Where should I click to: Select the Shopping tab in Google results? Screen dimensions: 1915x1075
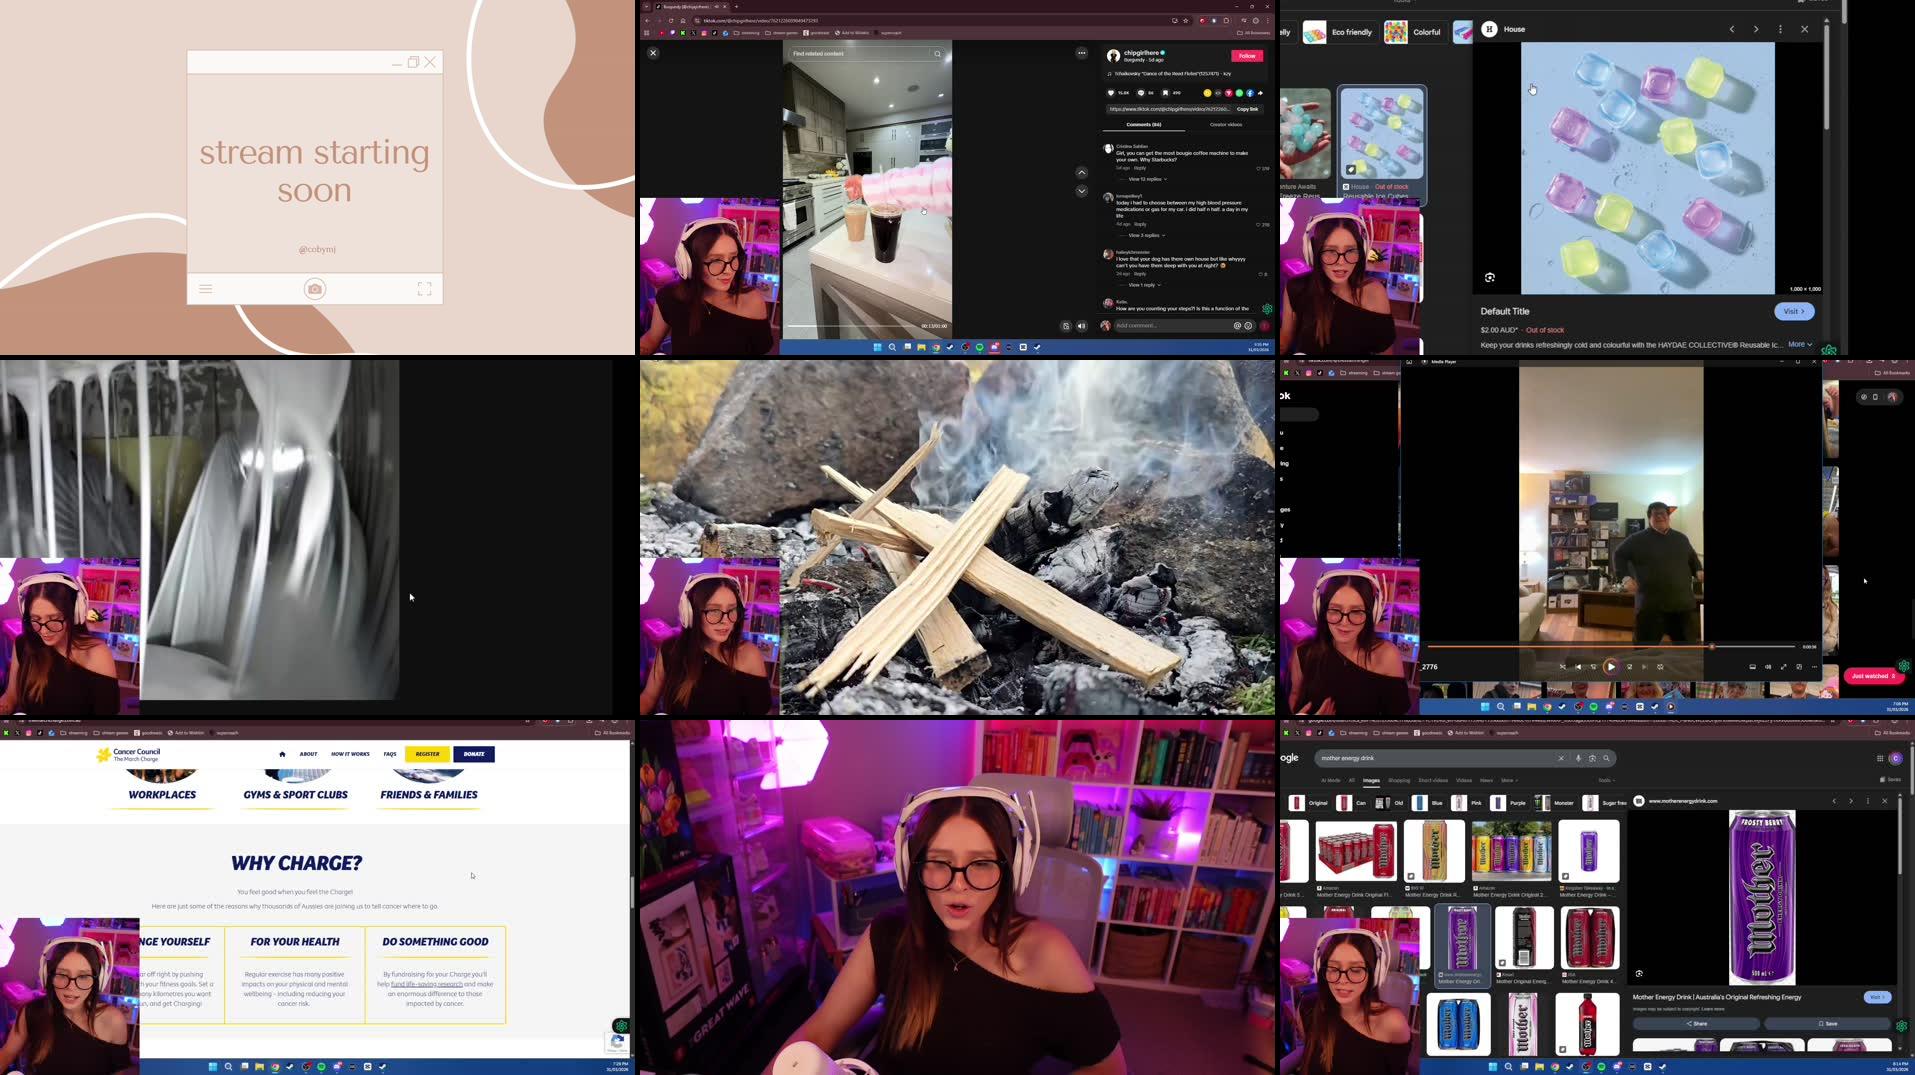point(1399,780)
